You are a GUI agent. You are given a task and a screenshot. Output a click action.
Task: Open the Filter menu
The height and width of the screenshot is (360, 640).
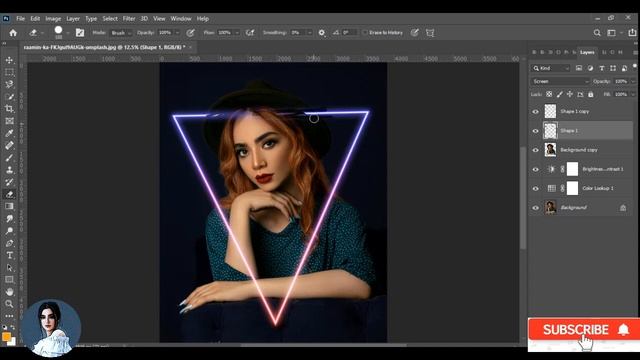pyautogui.click(x=129, y=19)
